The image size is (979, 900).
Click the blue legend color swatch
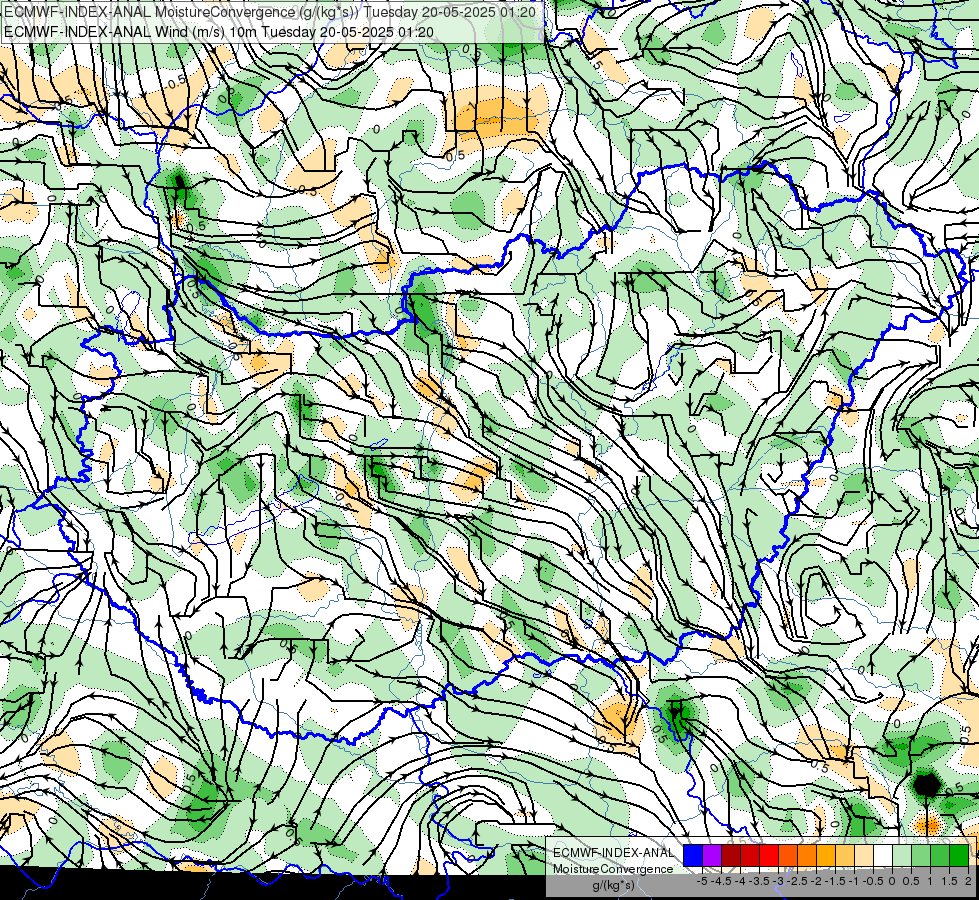(x=693, y=856)
